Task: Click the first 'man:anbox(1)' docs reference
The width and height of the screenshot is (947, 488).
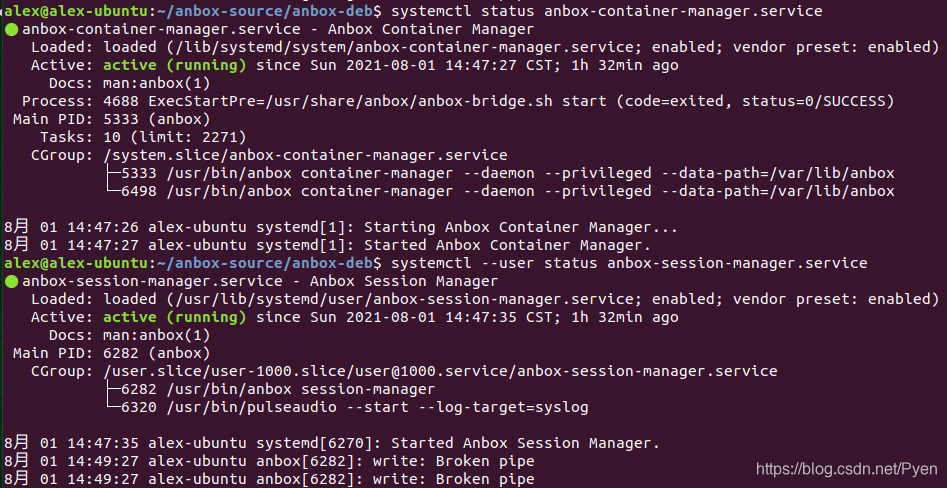Action: (x=156, y=84)
